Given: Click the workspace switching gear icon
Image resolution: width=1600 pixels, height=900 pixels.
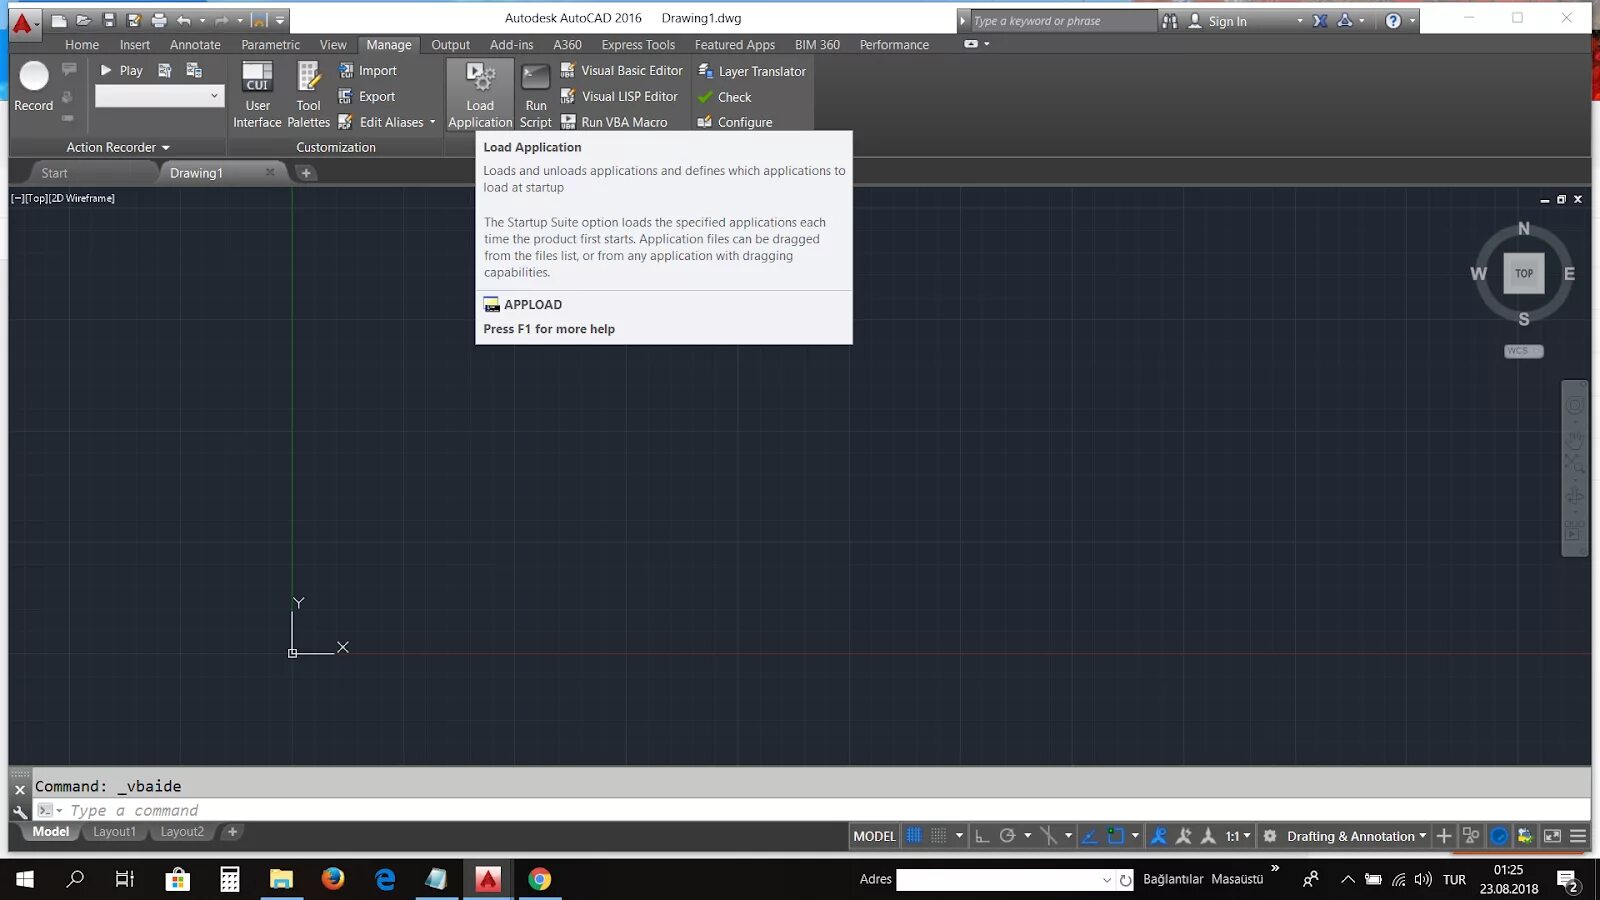Looking at the screenshot, I should [1270, 836].
